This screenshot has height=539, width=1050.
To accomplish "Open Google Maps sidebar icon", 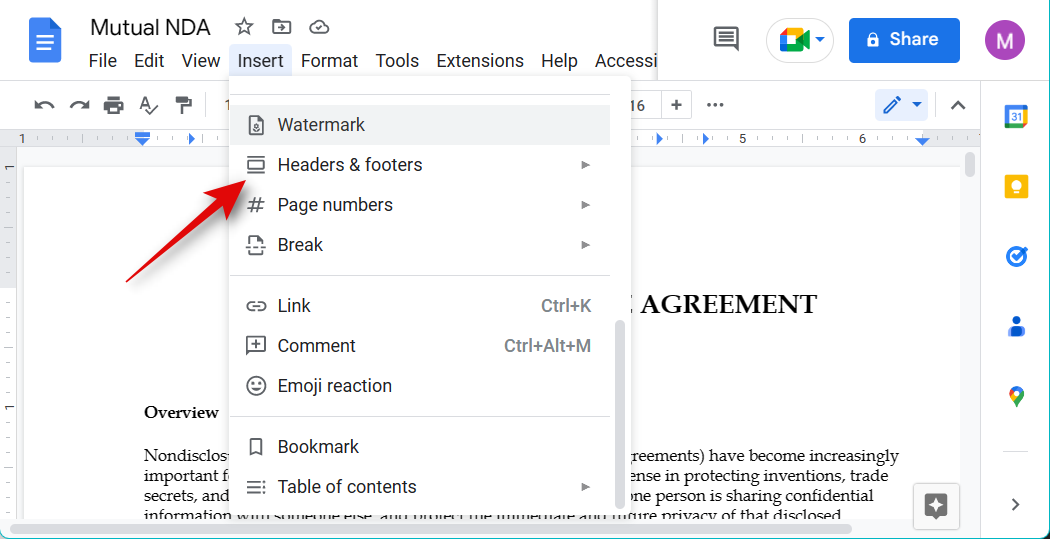I will (1016, 396).
